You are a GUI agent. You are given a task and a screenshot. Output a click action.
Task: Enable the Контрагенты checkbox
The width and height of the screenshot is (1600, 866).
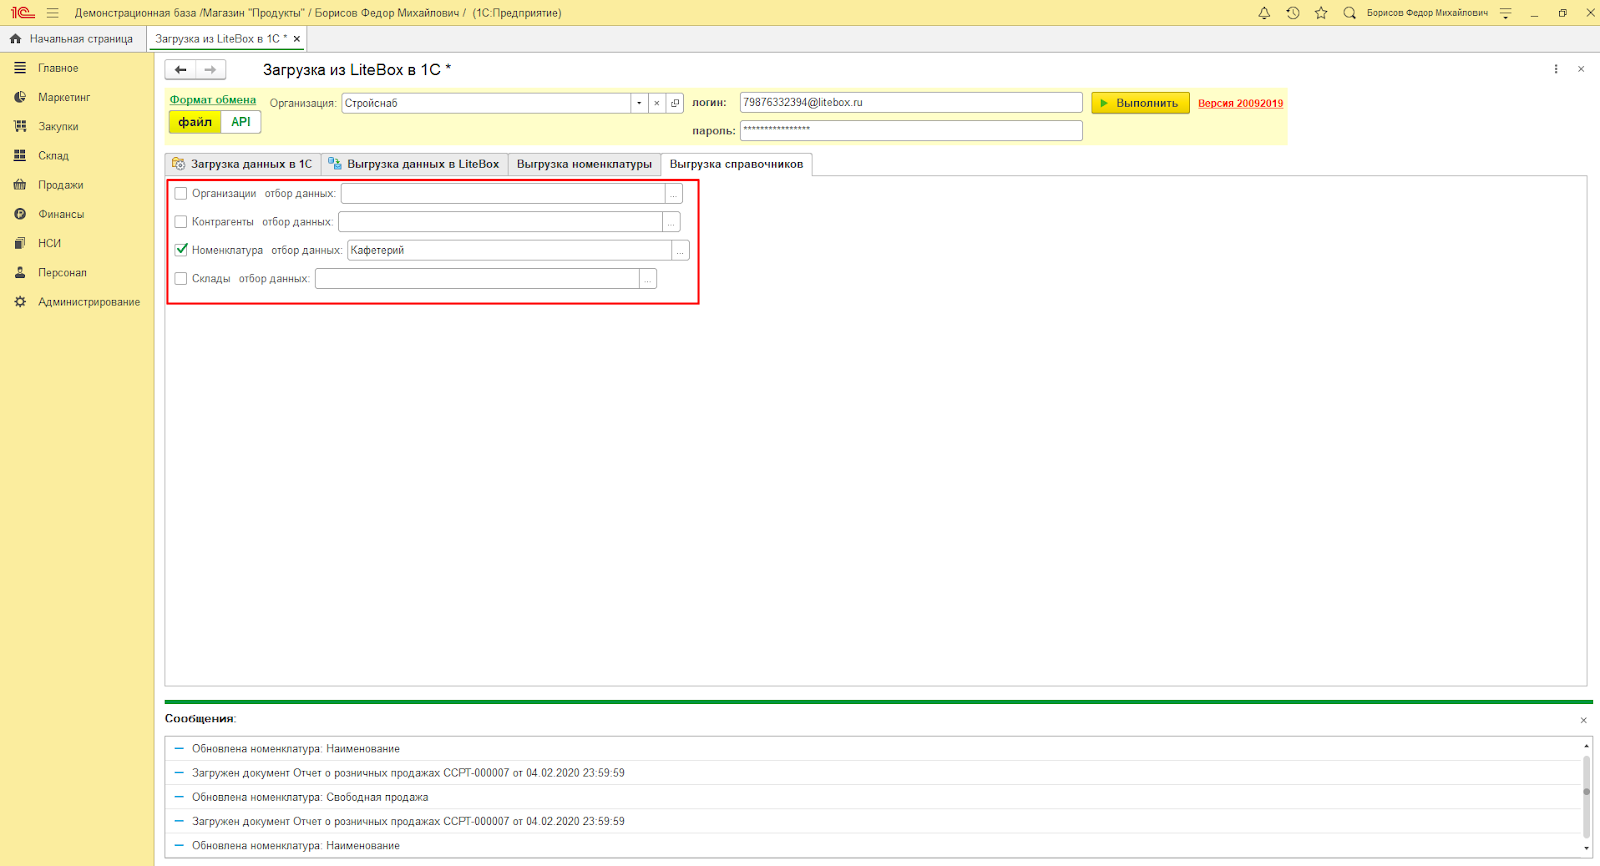pos(181,222)
